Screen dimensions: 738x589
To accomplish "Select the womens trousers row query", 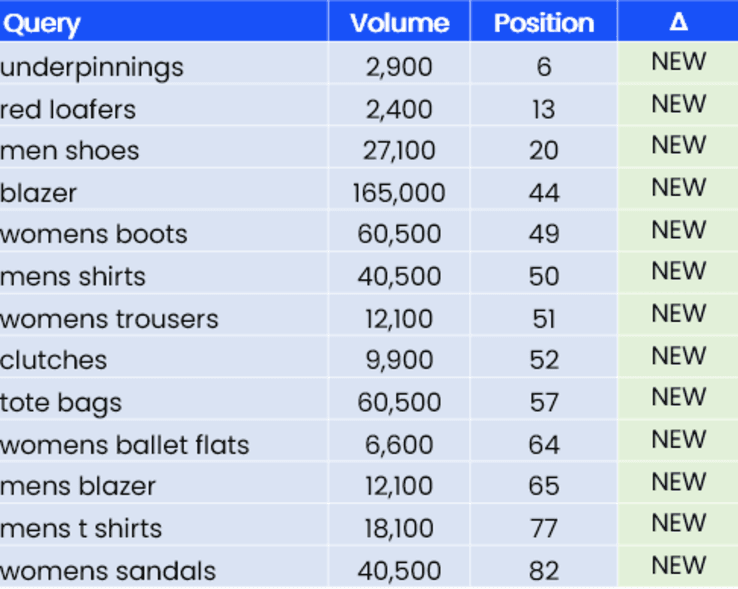I will (x=109, y=319).
